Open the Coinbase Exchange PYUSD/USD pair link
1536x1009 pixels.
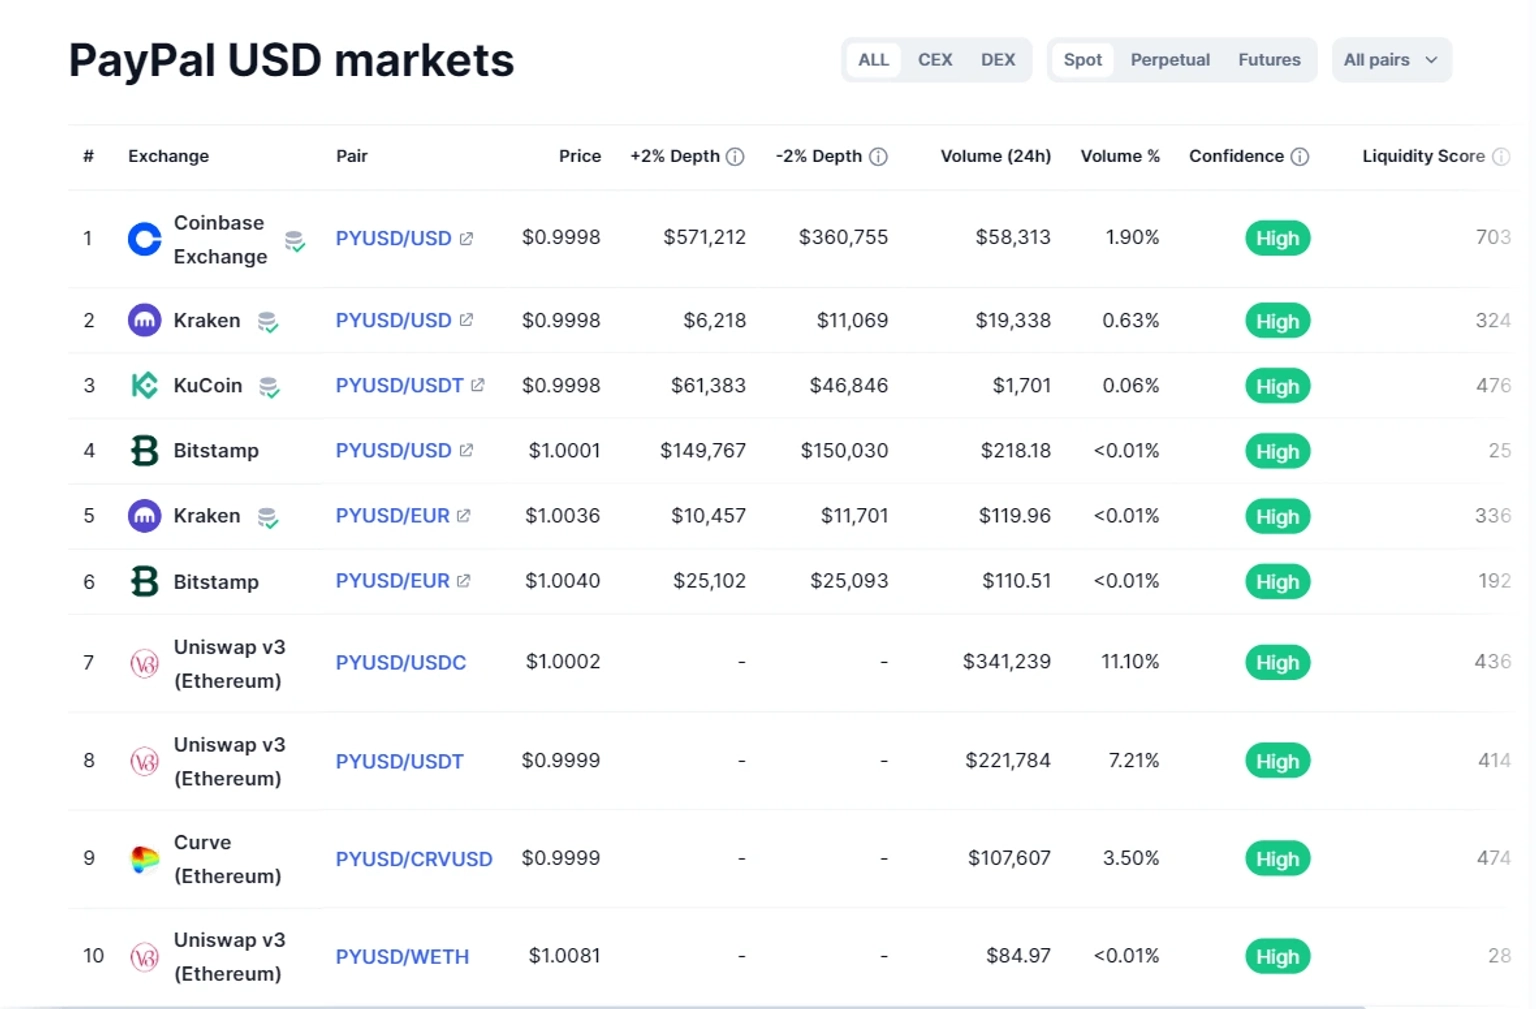(x=393, y=238)
